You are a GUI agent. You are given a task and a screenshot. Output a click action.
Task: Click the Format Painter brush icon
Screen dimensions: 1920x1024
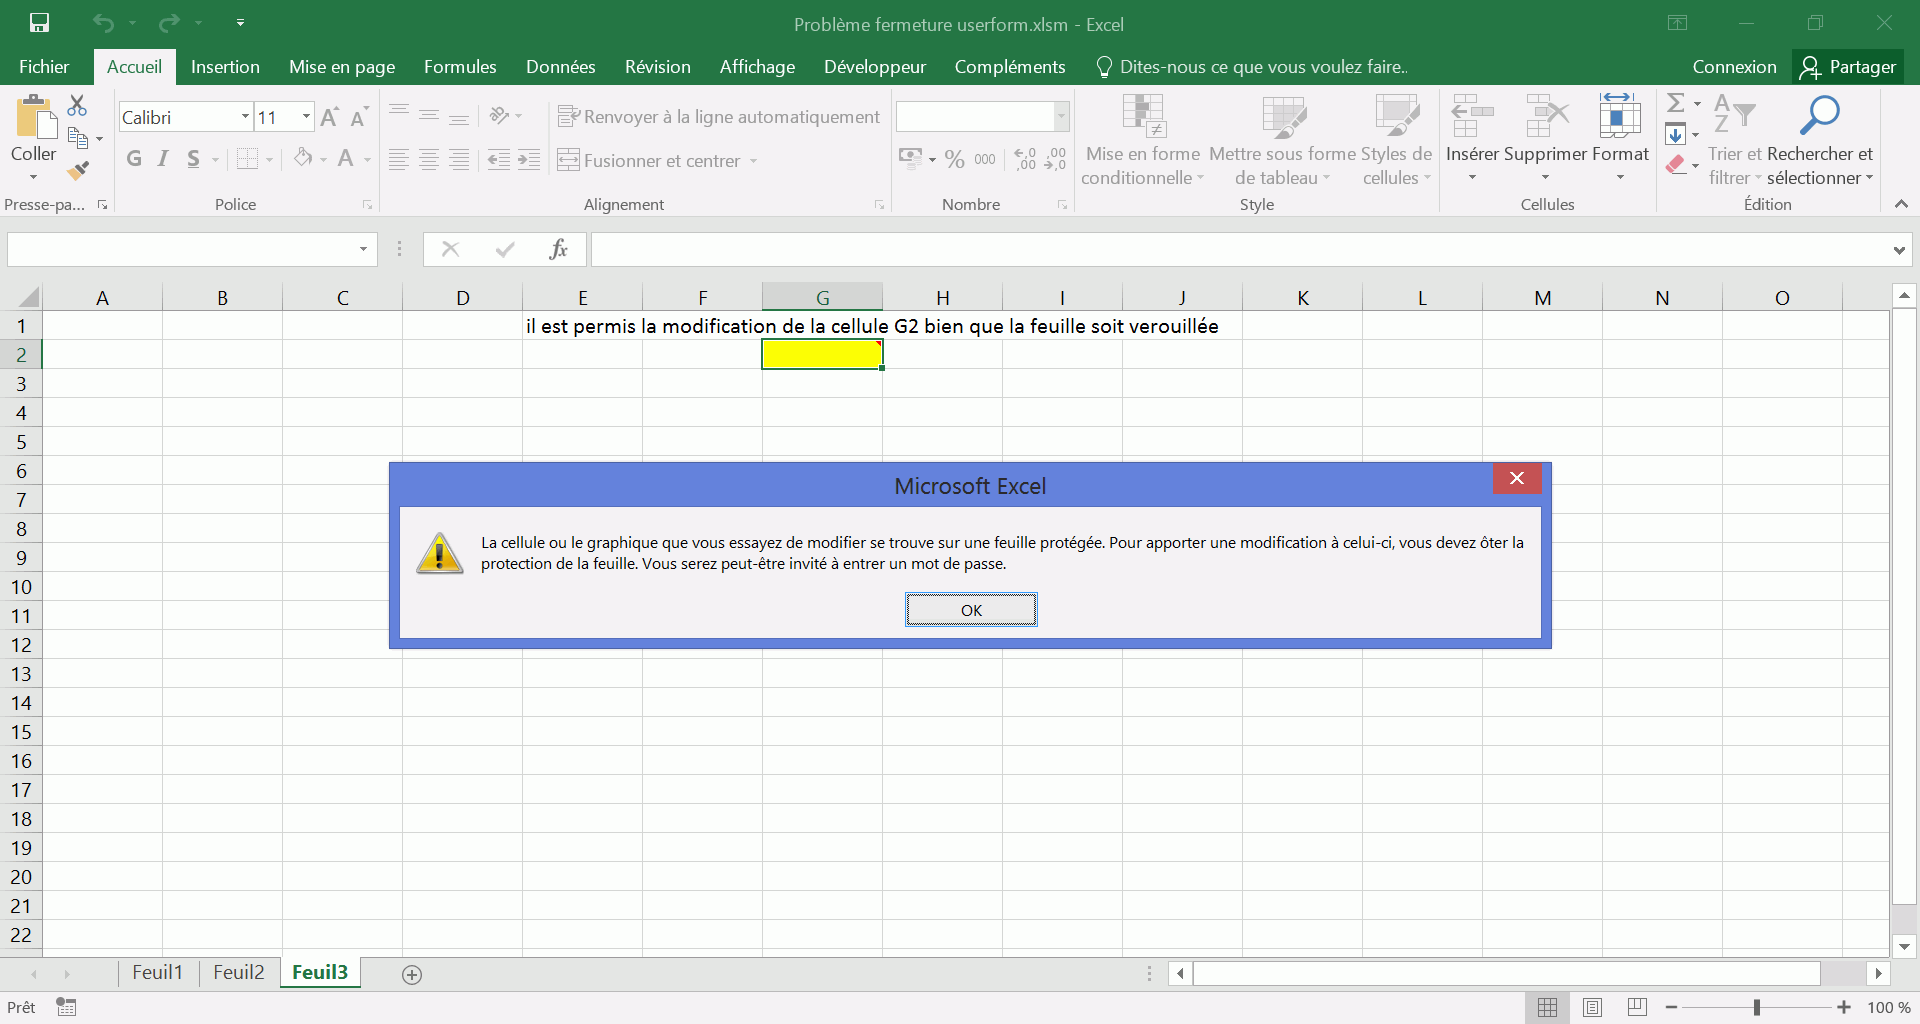click(78, 171)
